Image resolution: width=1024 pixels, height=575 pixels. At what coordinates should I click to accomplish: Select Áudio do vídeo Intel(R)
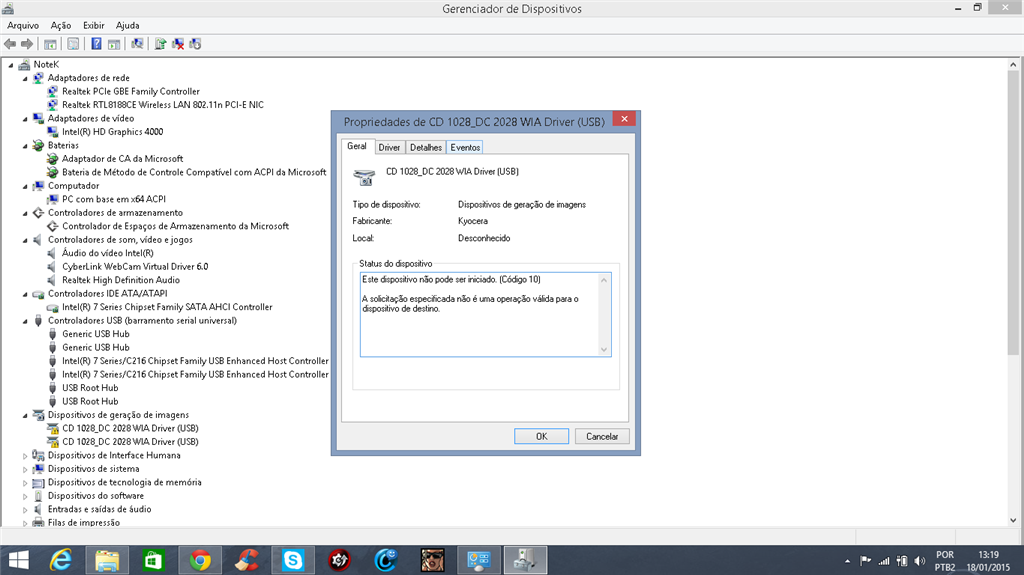tap(108, 253)
